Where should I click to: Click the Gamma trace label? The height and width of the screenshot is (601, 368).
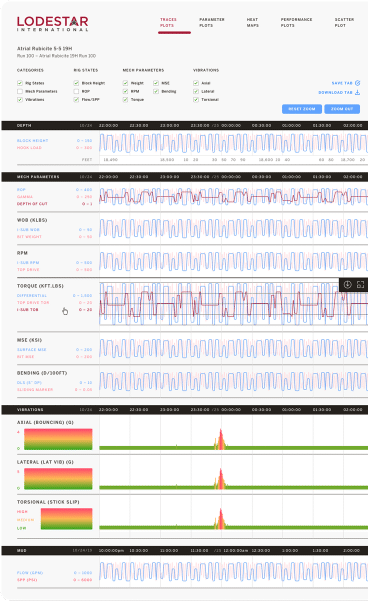[x=25, y=197]
